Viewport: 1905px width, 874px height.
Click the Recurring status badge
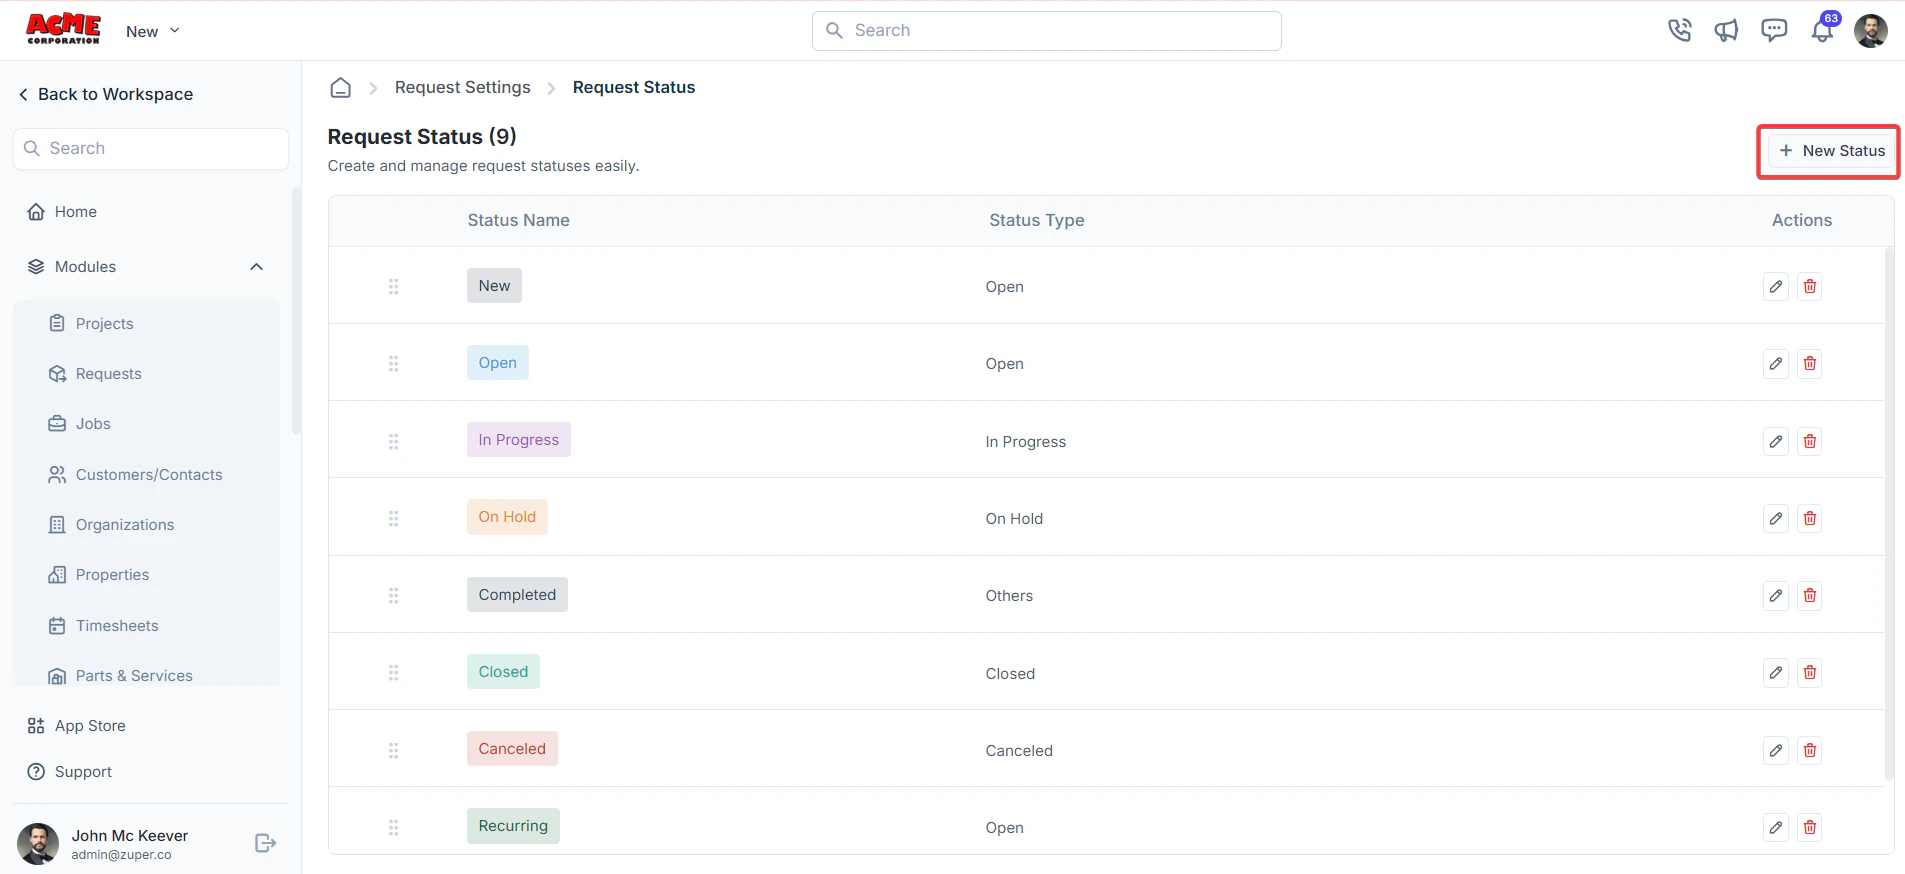click(x=513, y=826)
